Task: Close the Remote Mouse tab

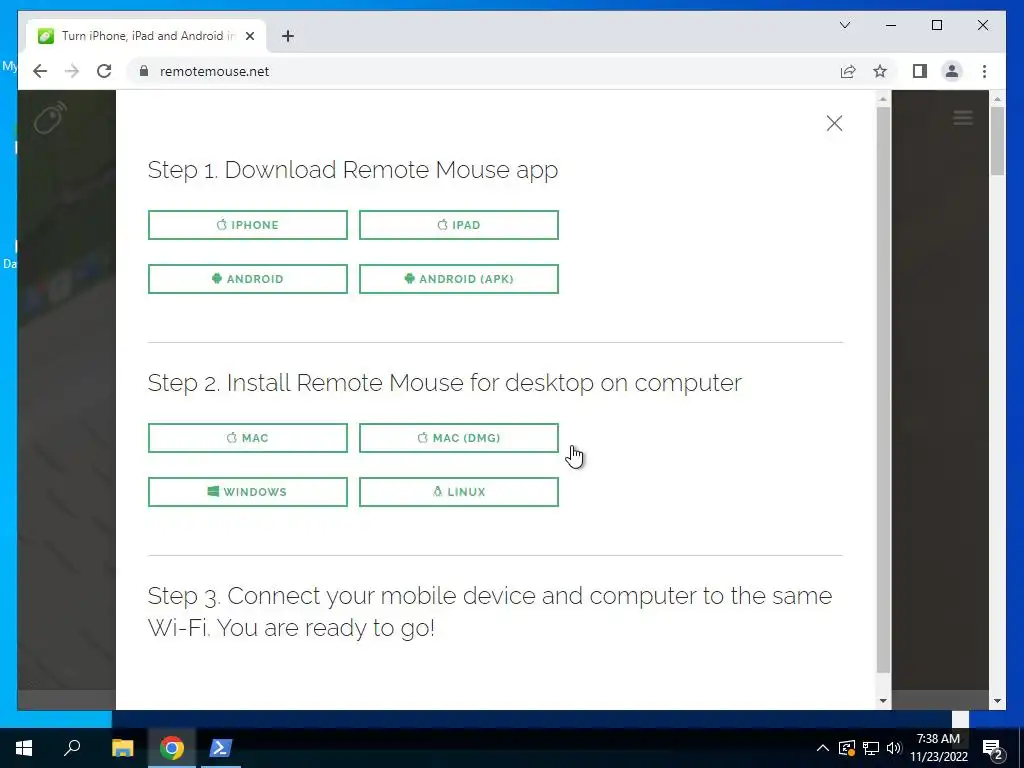Action: tap(249, 36)
